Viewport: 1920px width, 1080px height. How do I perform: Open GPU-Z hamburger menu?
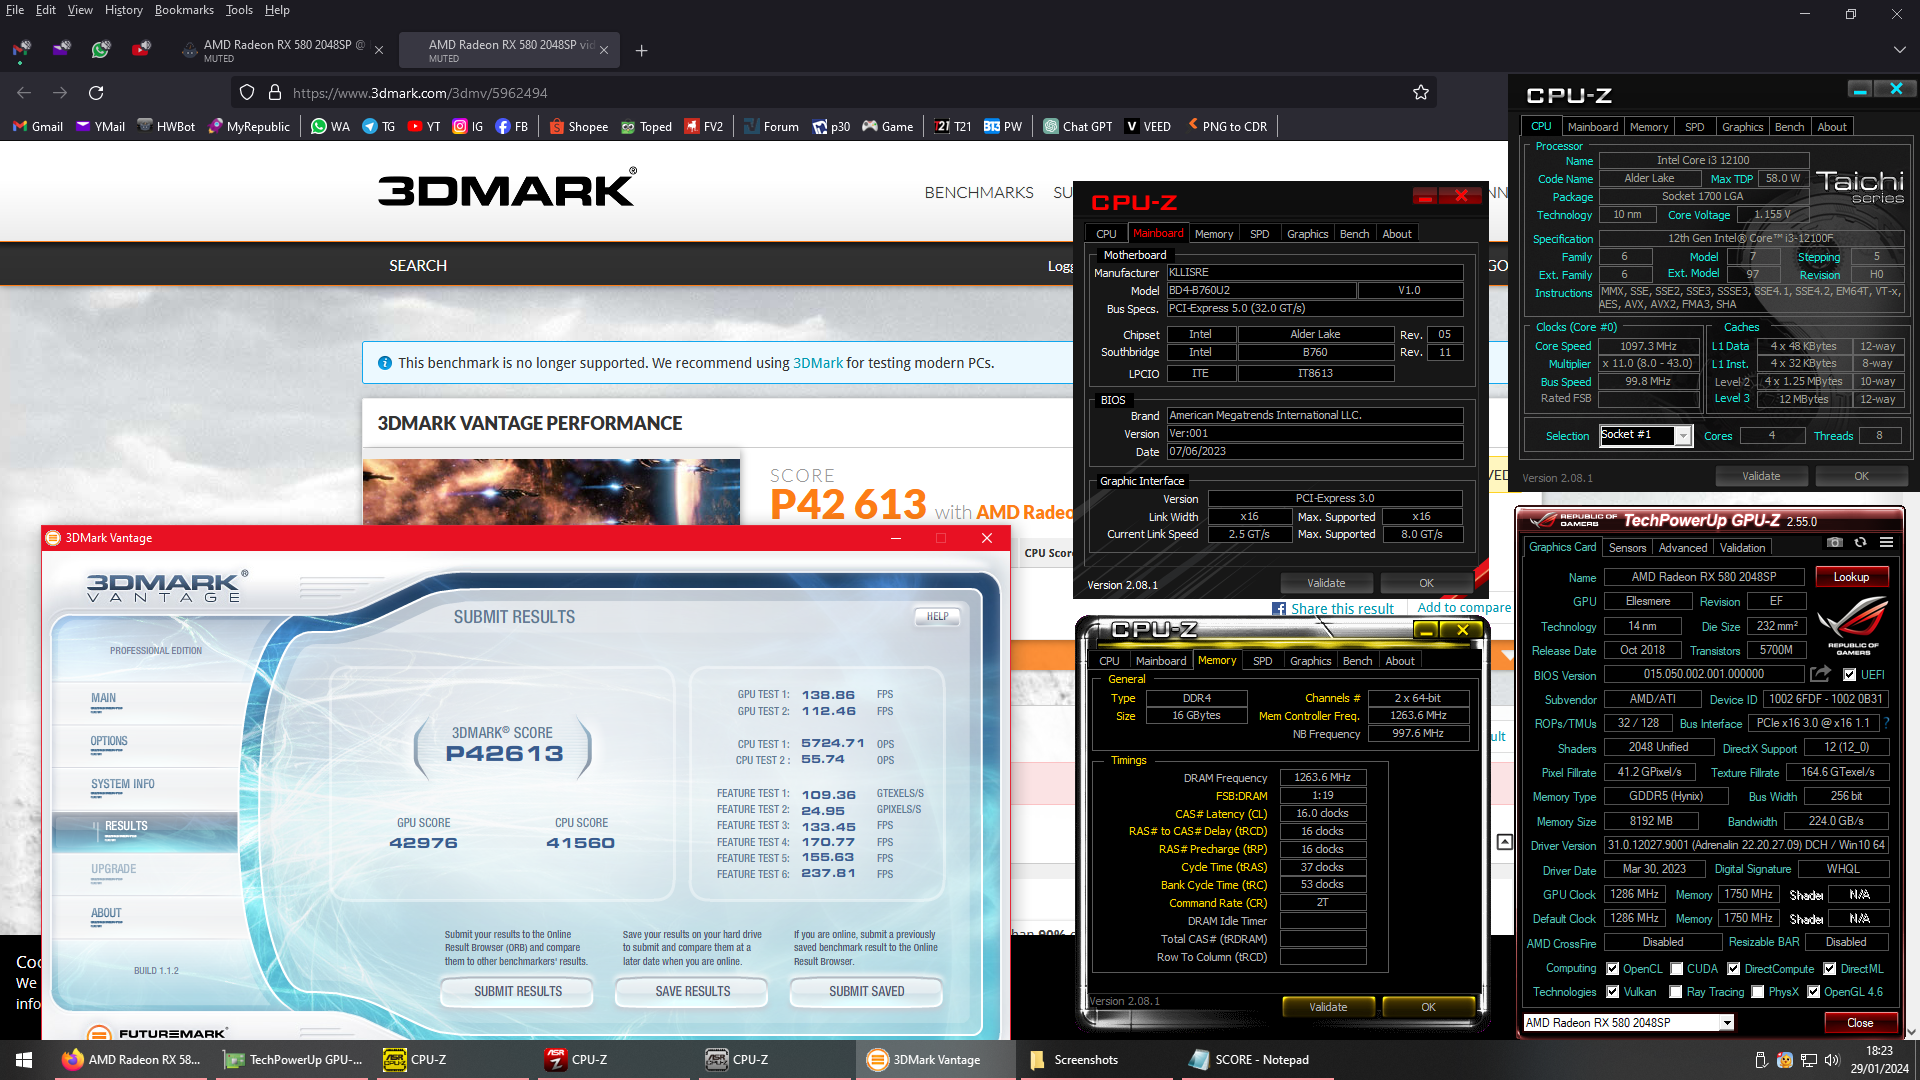pos(1886,542)
